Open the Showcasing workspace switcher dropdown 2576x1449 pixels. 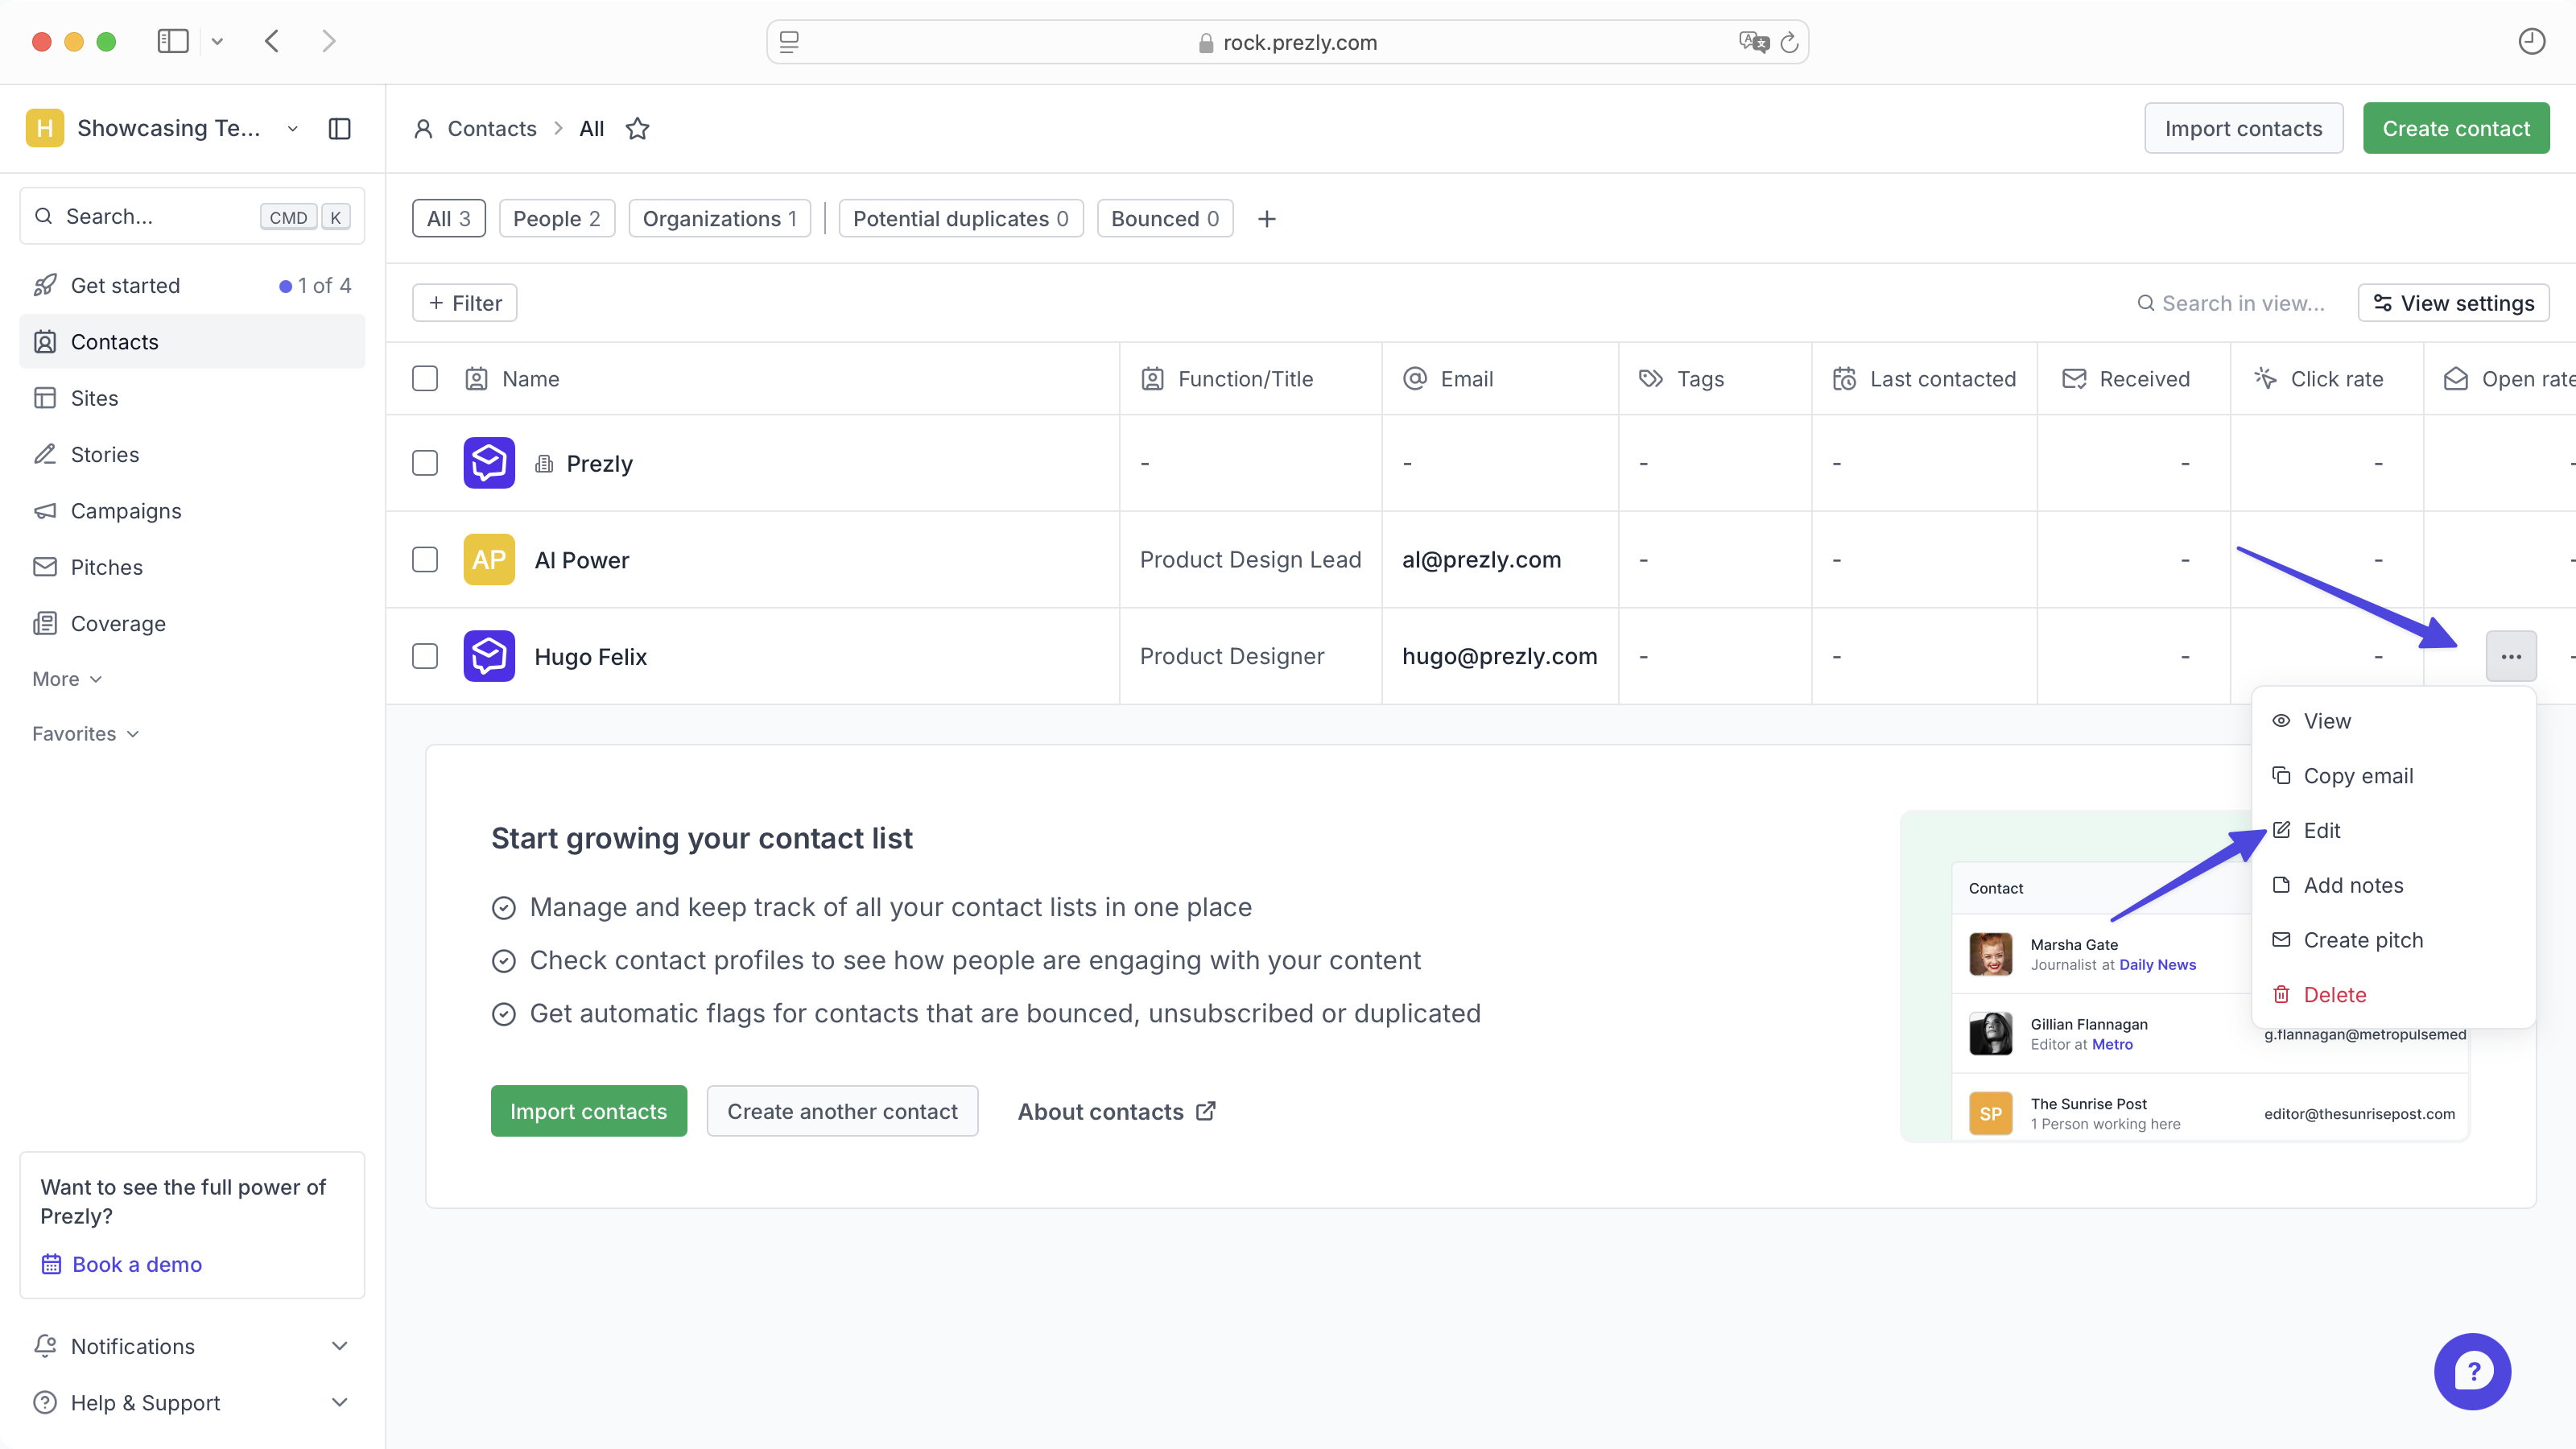pos(292,129)
